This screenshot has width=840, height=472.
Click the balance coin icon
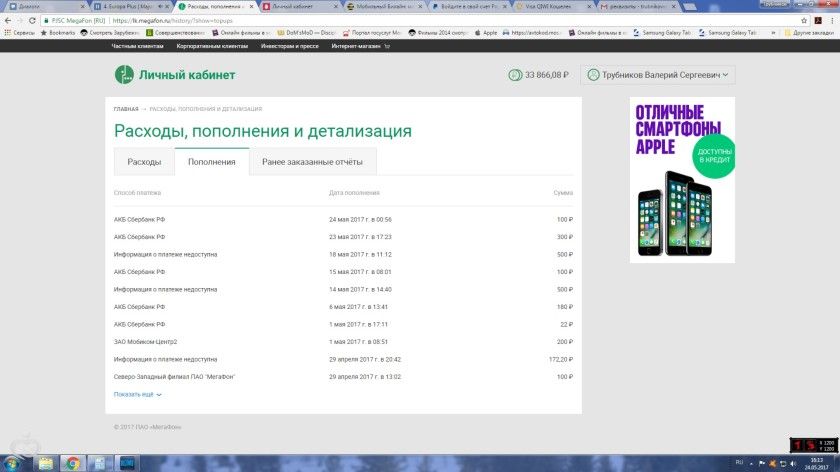click(x=515, y=75)
